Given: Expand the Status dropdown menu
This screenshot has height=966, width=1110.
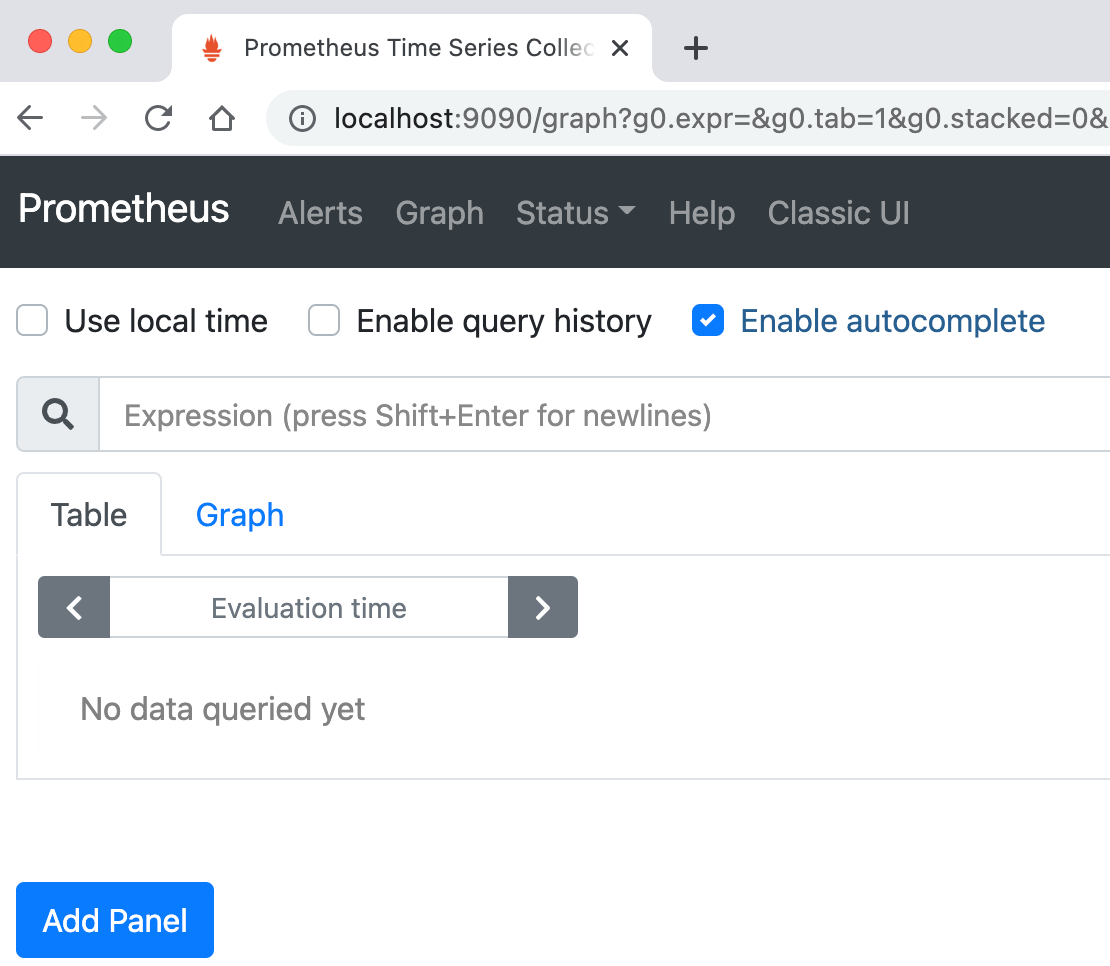Looking at the screenshot, I should 576,213.
